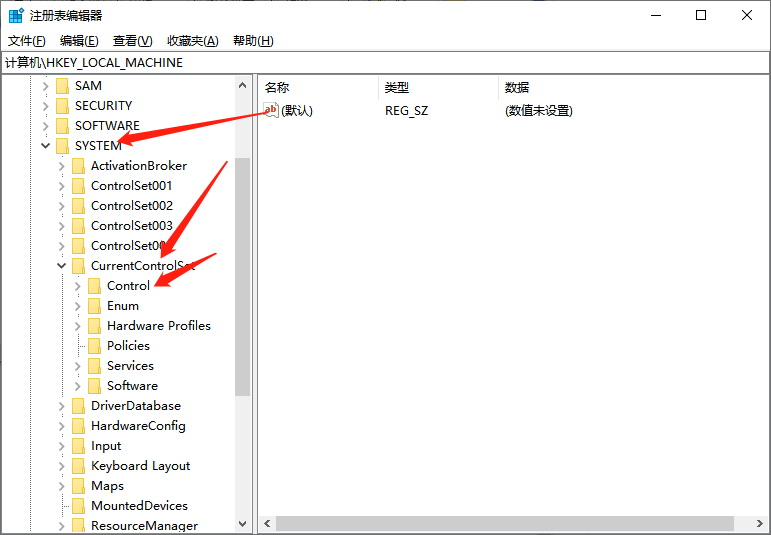The height and width of the screenshot is (535, 771).
Task: Click the Control key folder icon
Action: point(94,286)
